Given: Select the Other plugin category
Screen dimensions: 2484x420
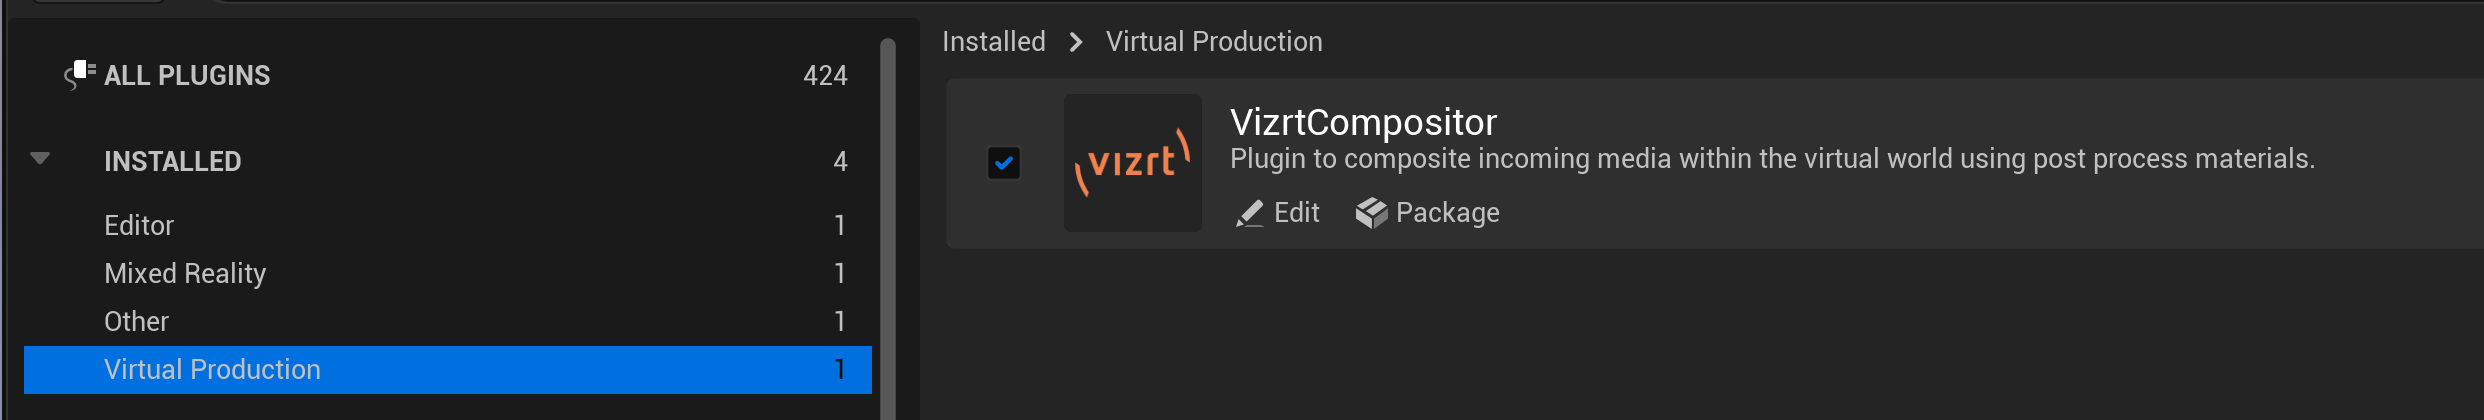Looking at the screenshot, I should [136, 322].
